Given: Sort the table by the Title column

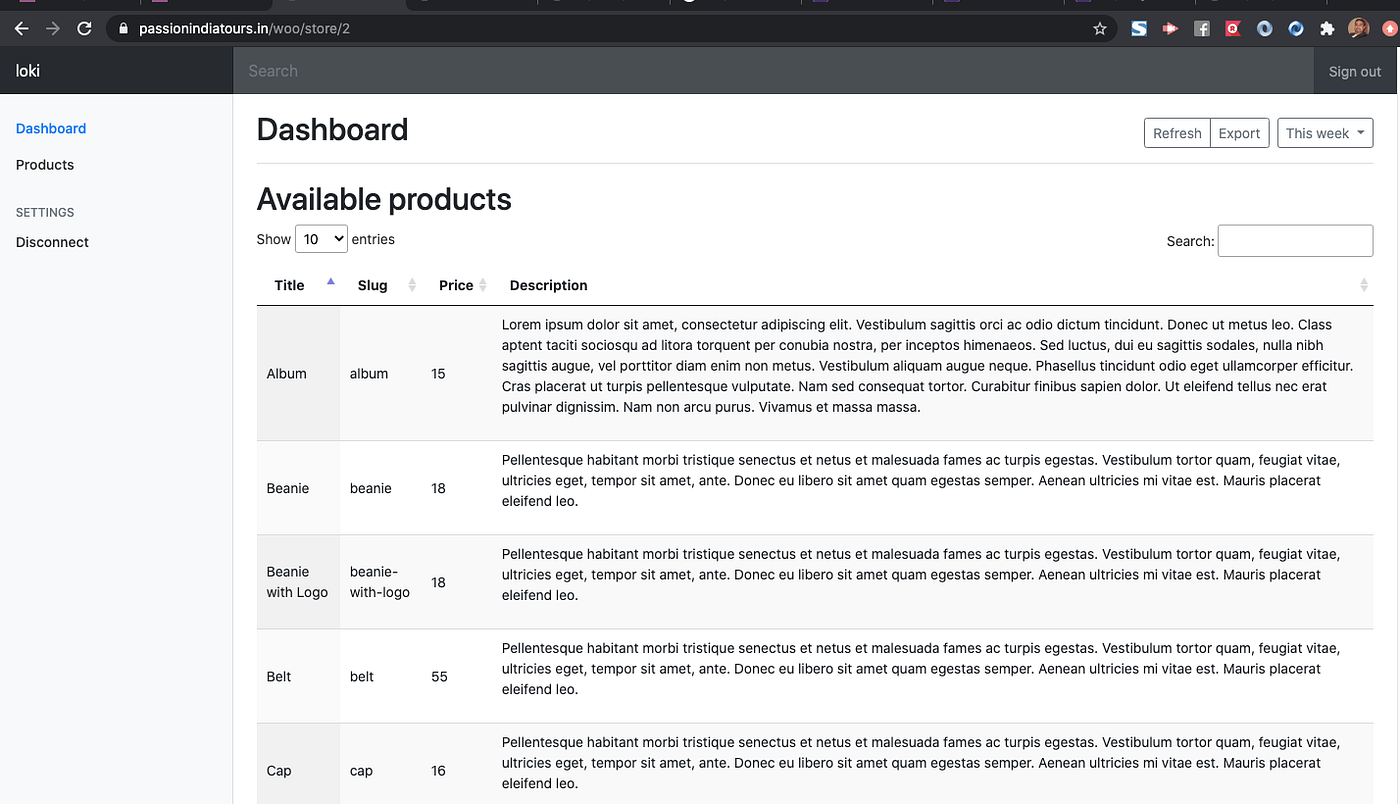Looking at the screenshot, I should (298, 285).
